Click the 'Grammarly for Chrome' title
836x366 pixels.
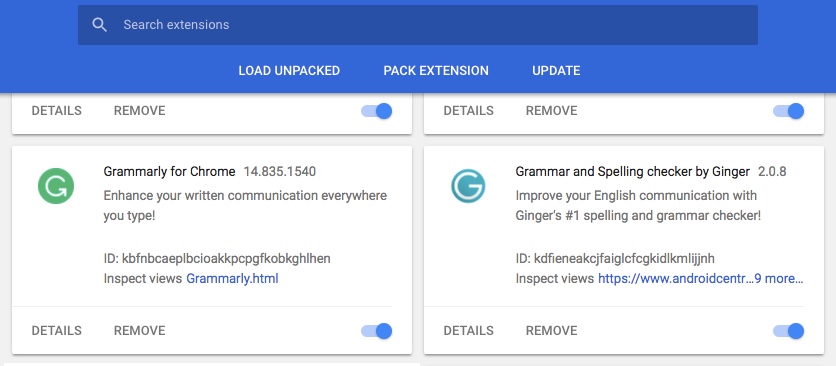170,171
